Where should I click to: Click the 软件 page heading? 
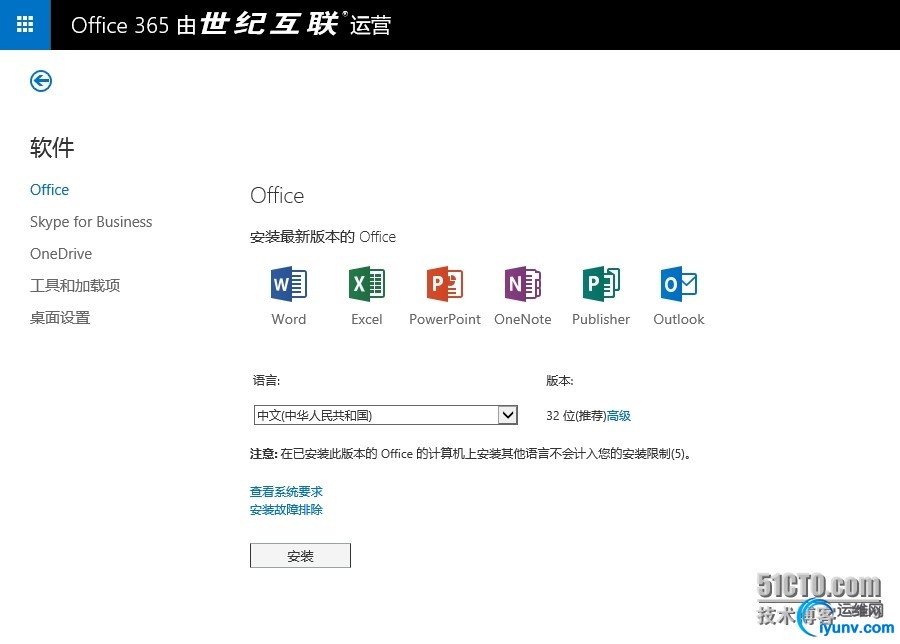tap(52, 148)
